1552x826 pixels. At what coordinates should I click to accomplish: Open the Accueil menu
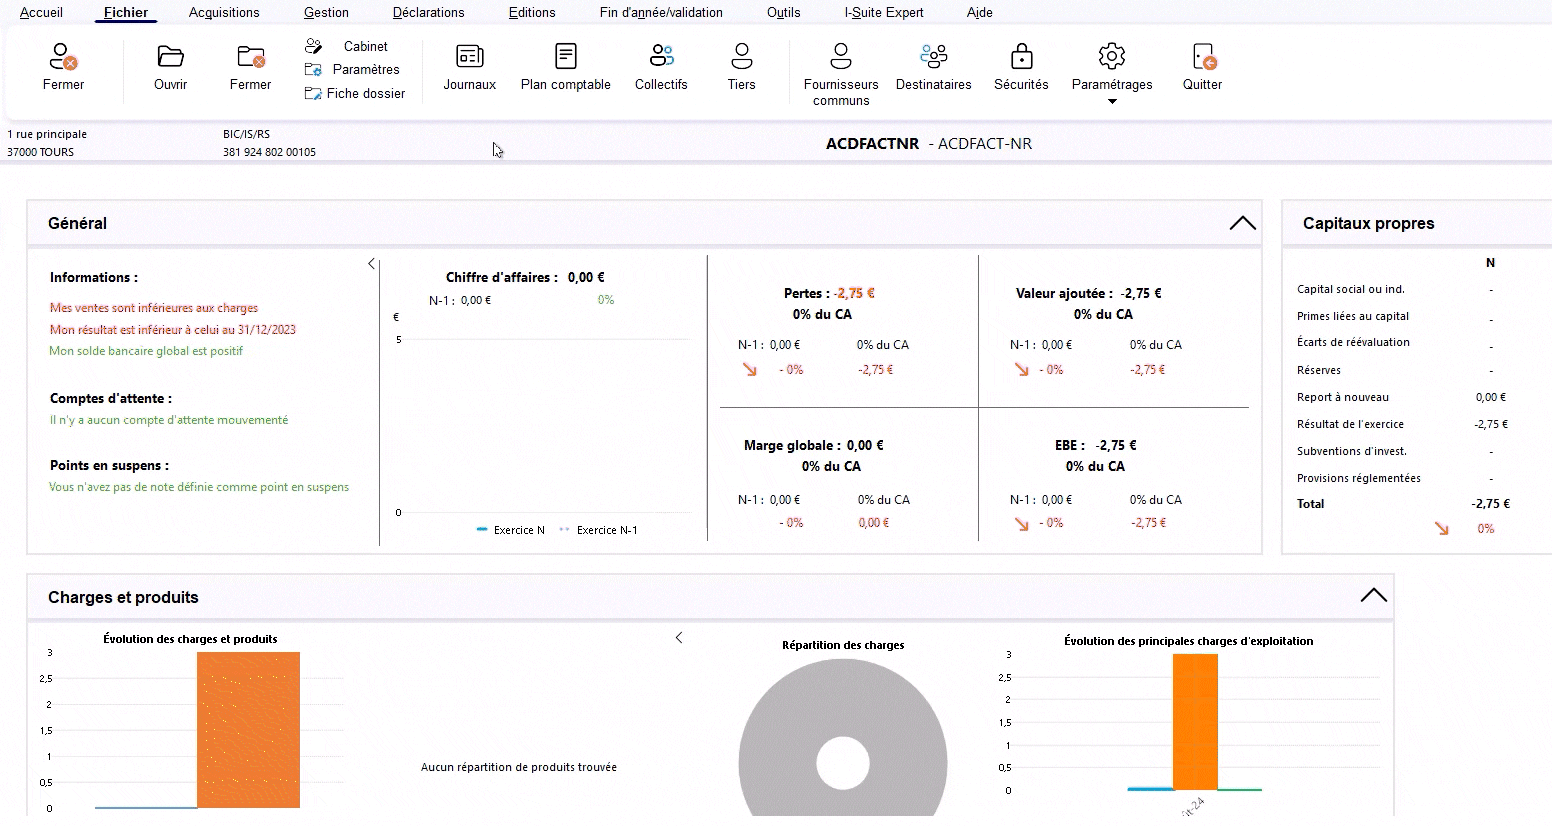coord(41,12)
